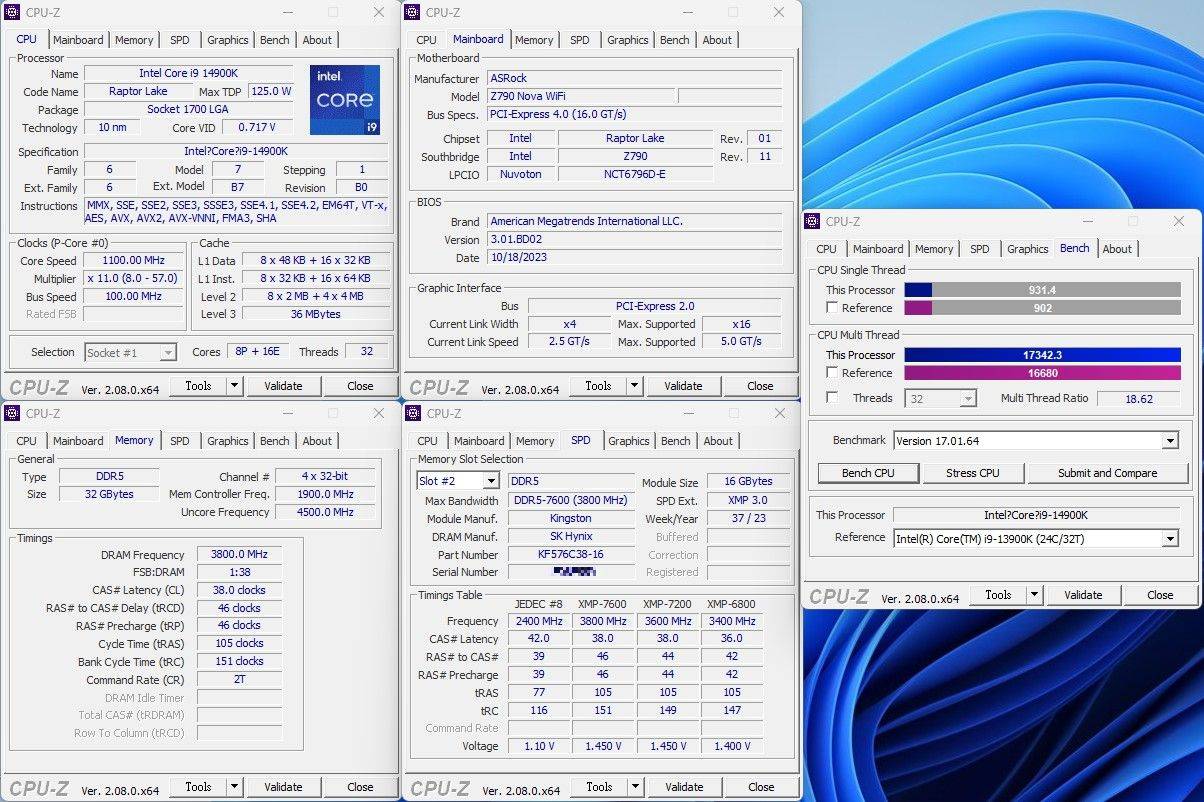1204x802 pixels.
Task: Enable the Reference checkbox under CPU Multi Thread
Action: point(832,373)
